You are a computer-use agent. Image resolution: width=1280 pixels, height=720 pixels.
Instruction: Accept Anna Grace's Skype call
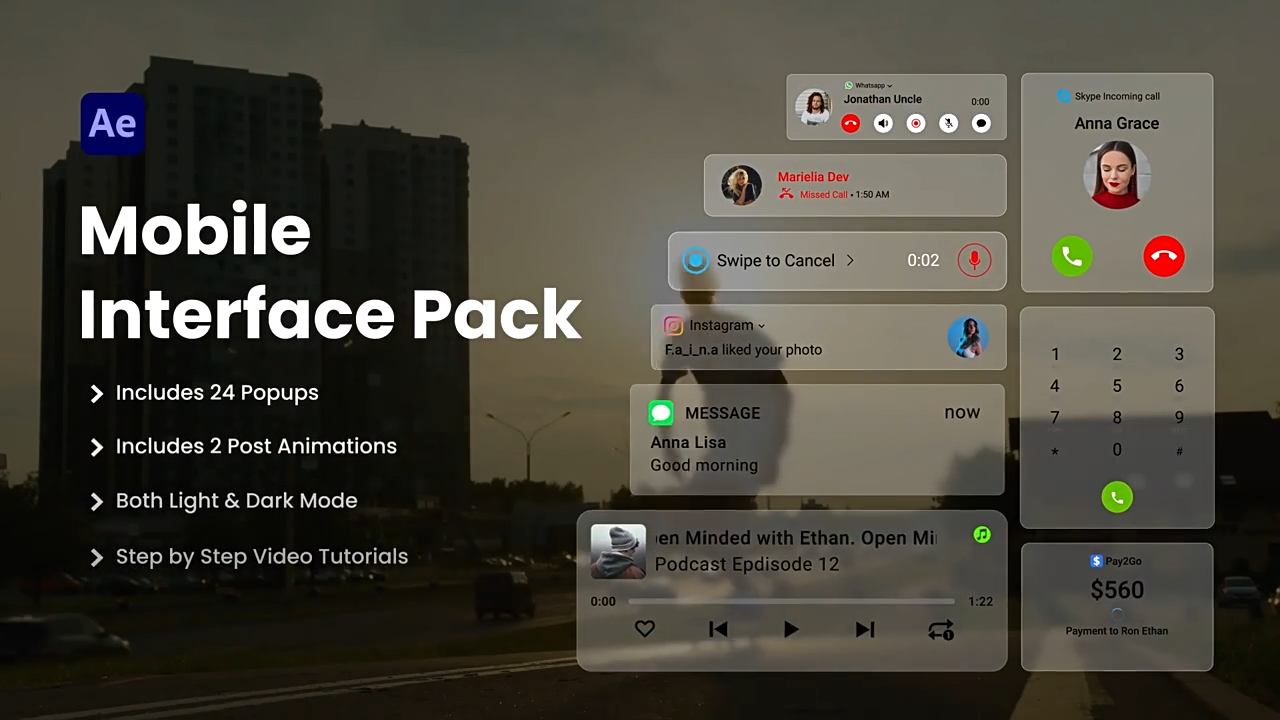(1071, 257)
